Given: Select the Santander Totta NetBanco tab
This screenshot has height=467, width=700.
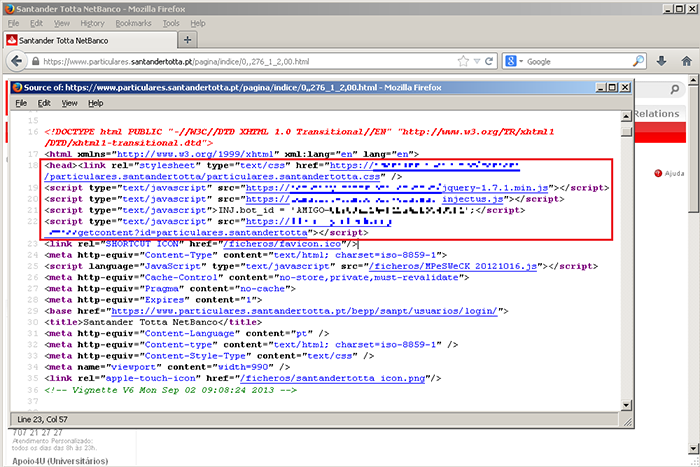Looking at the screenshot, I should [91, 41].
